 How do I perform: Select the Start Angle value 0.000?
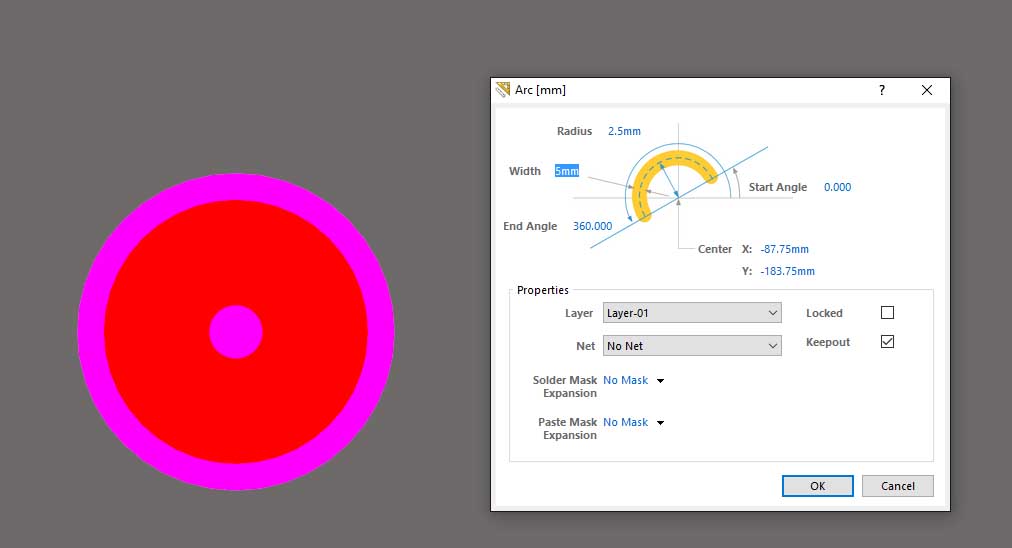(x=837, y=187)
